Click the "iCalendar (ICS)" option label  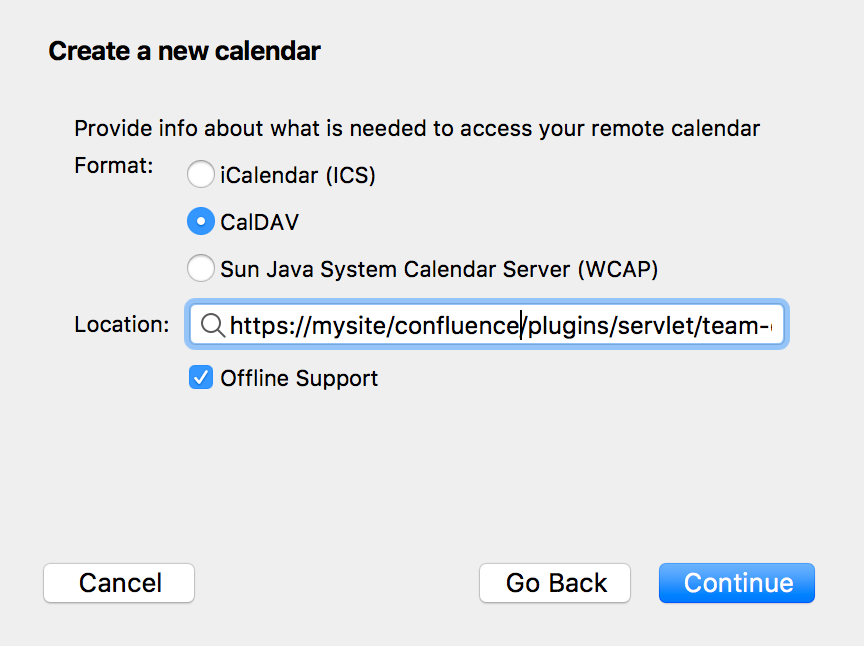click(x=297, y=176)
